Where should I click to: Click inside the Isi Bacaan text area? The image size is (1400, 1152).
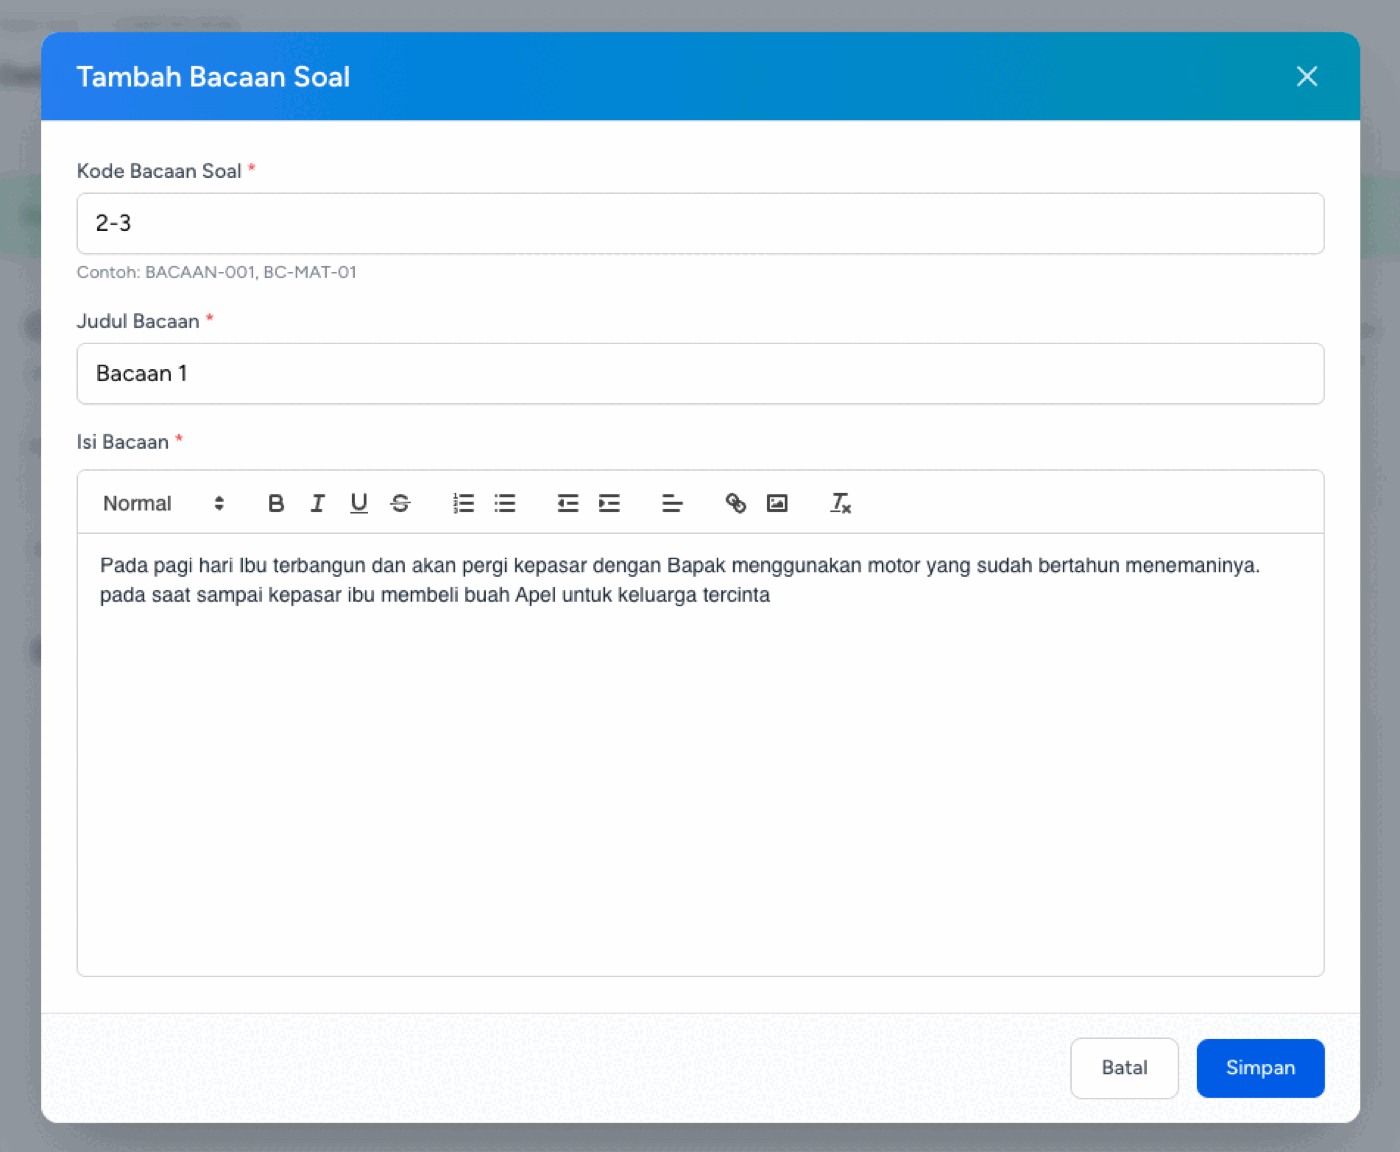[x=700, y=754]
